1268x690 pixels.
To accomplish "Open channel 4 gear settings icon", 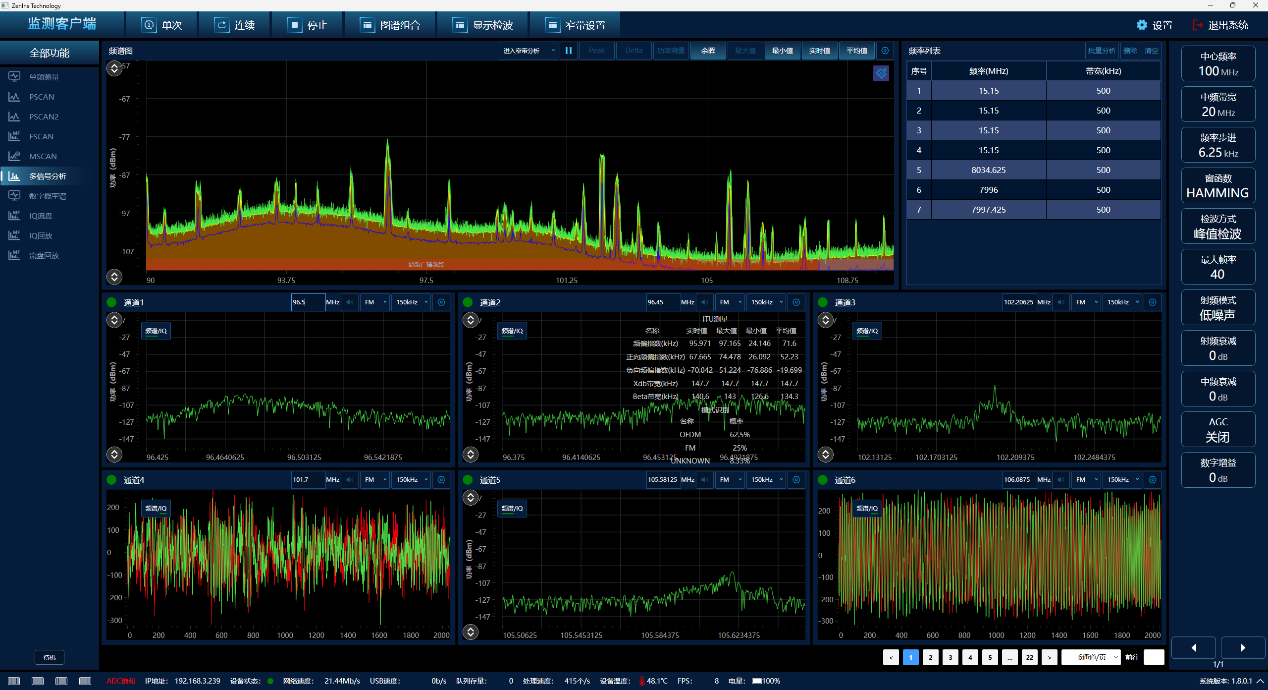I will pos(441,480).
